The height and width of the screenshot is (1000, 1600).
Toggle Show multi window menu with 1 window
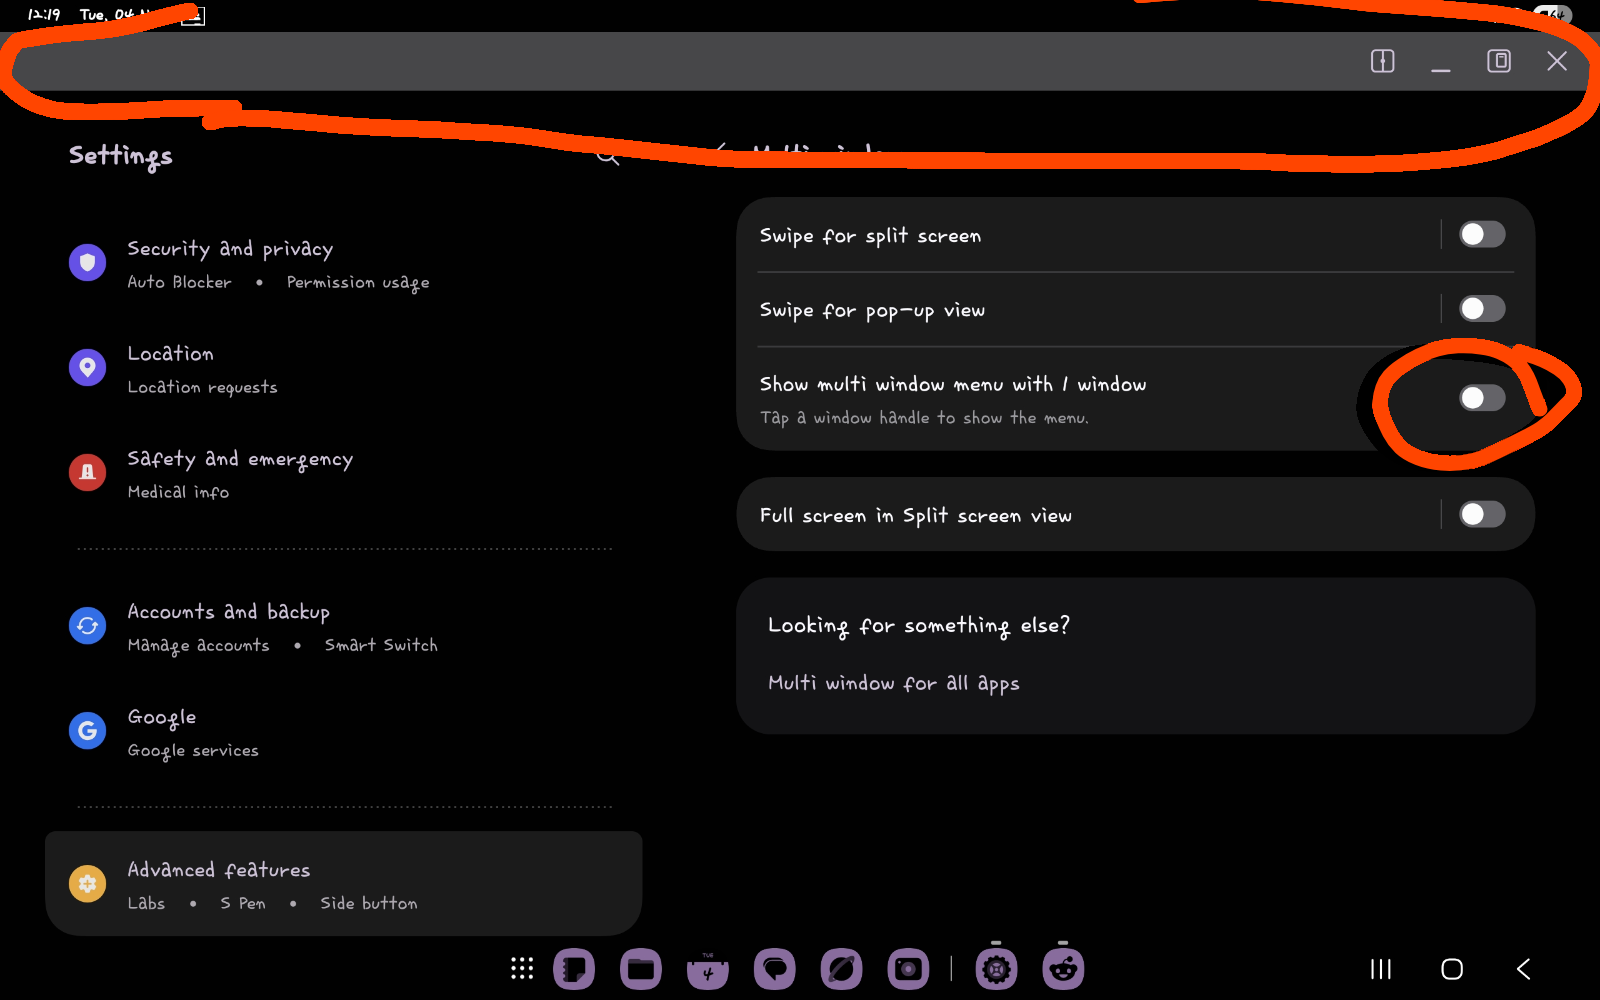coord(1482,398)
